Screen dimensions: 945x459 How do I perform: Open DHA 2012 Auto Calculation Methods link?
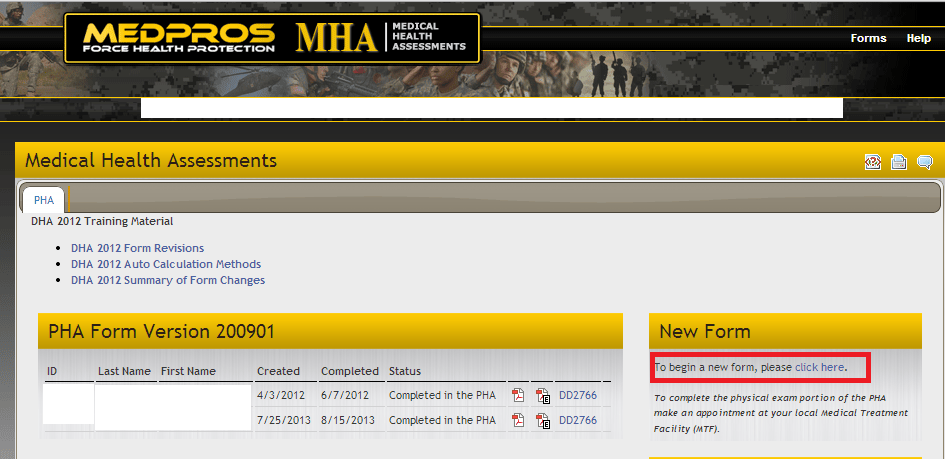click(166, 264)
